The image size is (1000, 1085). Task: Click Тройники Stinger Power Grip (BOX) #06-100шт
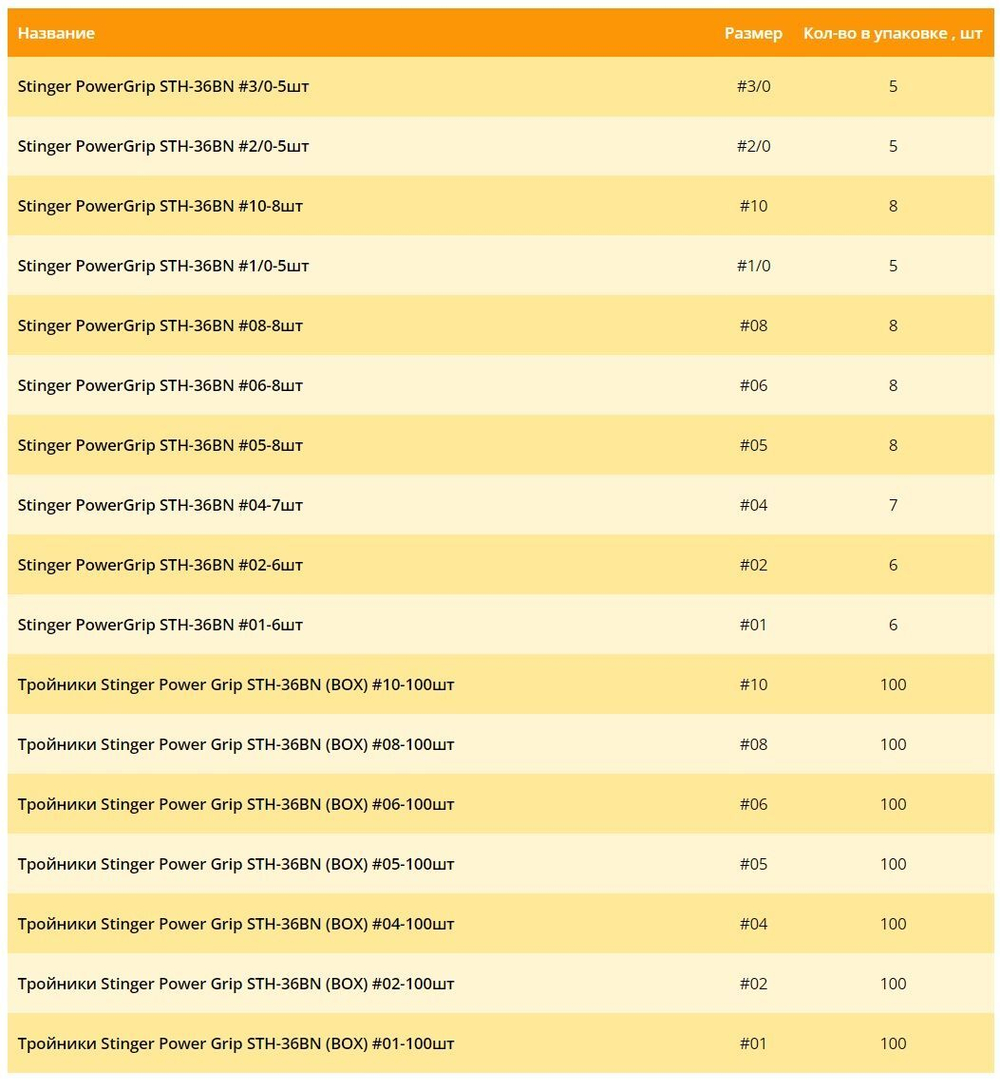point(236,804)
